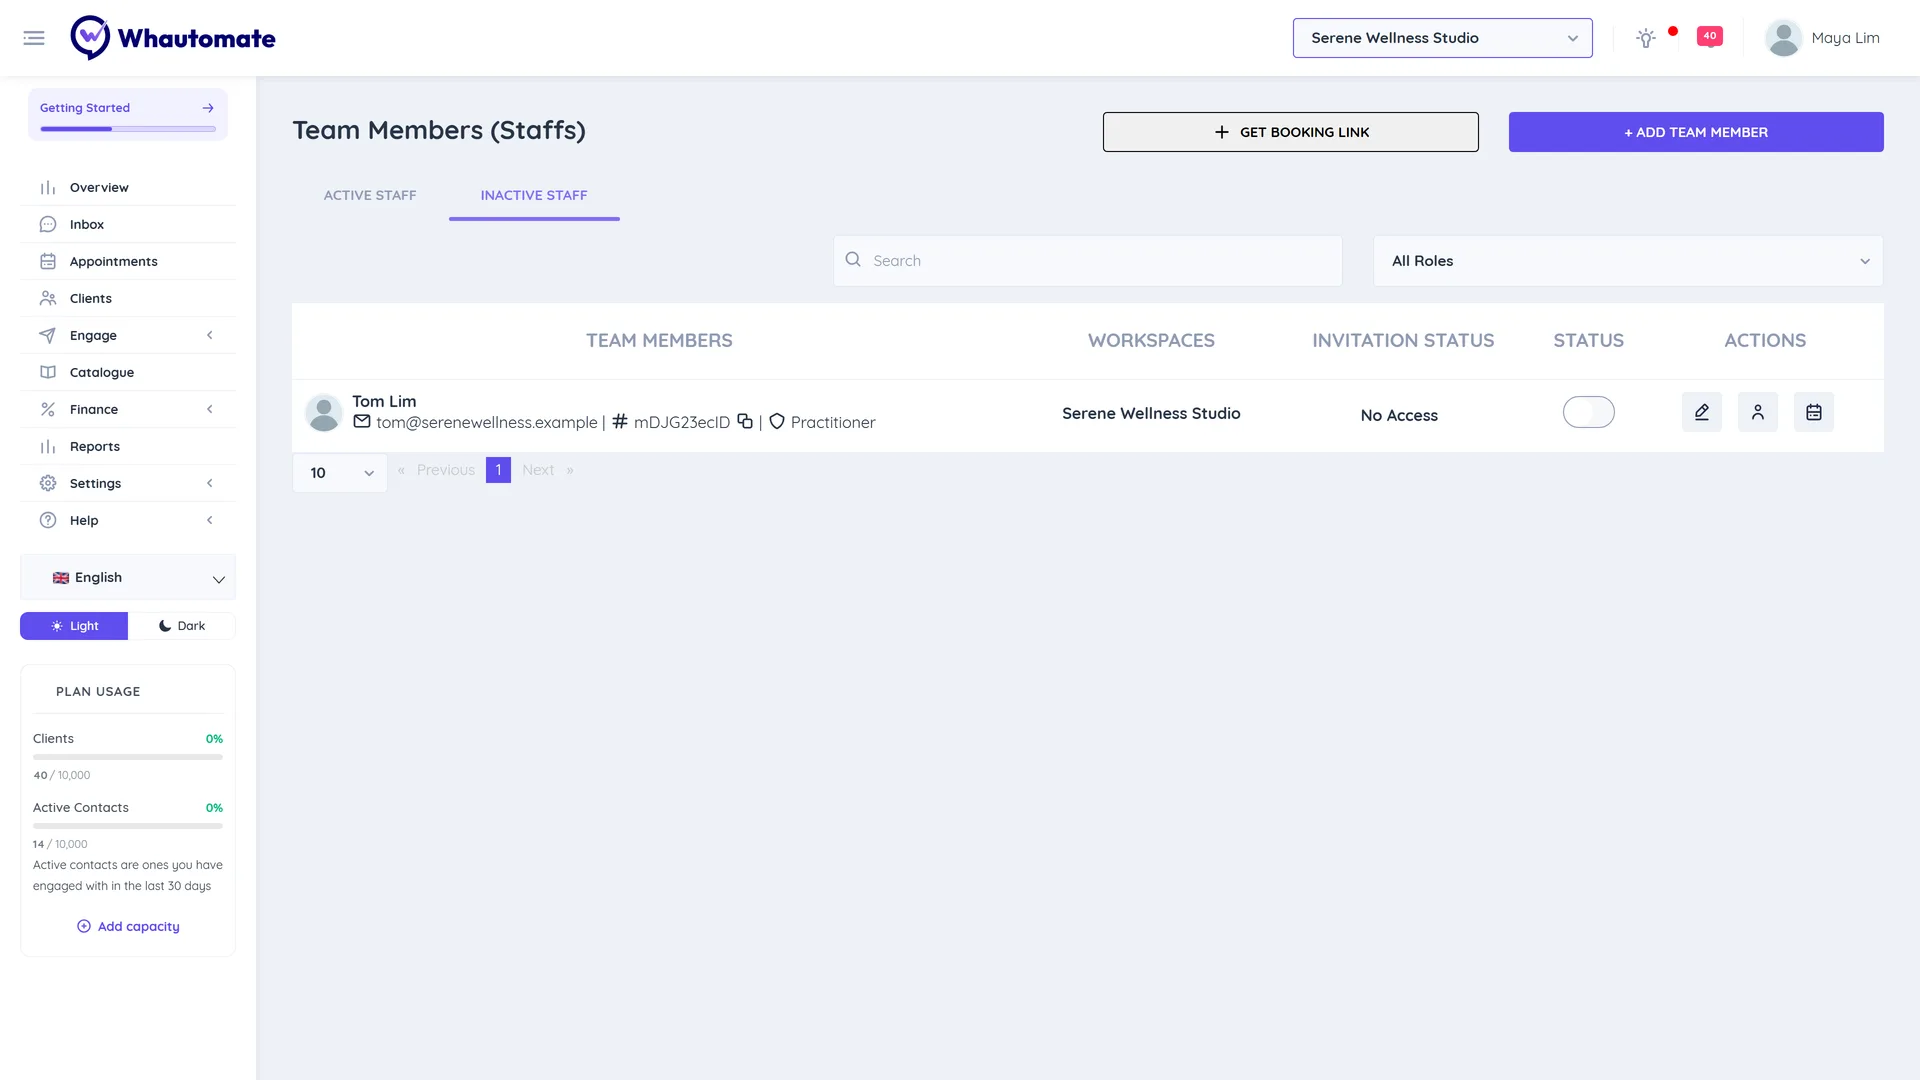Focus the staff Search field

pyautogui.click(x=1088, y=261)
